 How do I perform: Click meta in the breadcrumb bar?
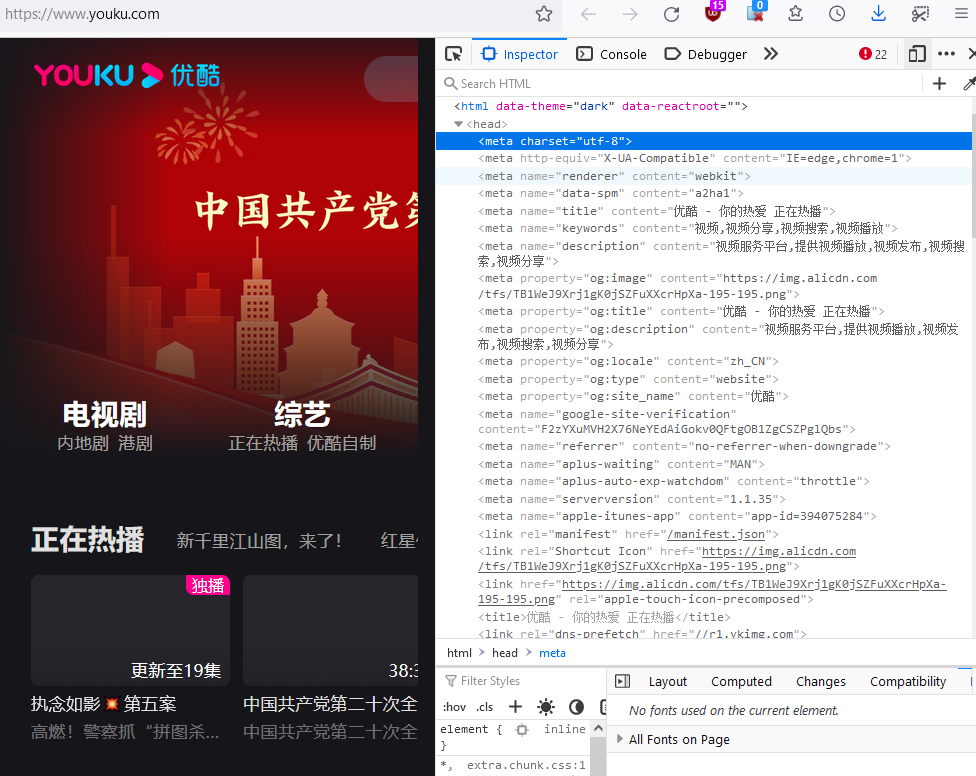552,653
